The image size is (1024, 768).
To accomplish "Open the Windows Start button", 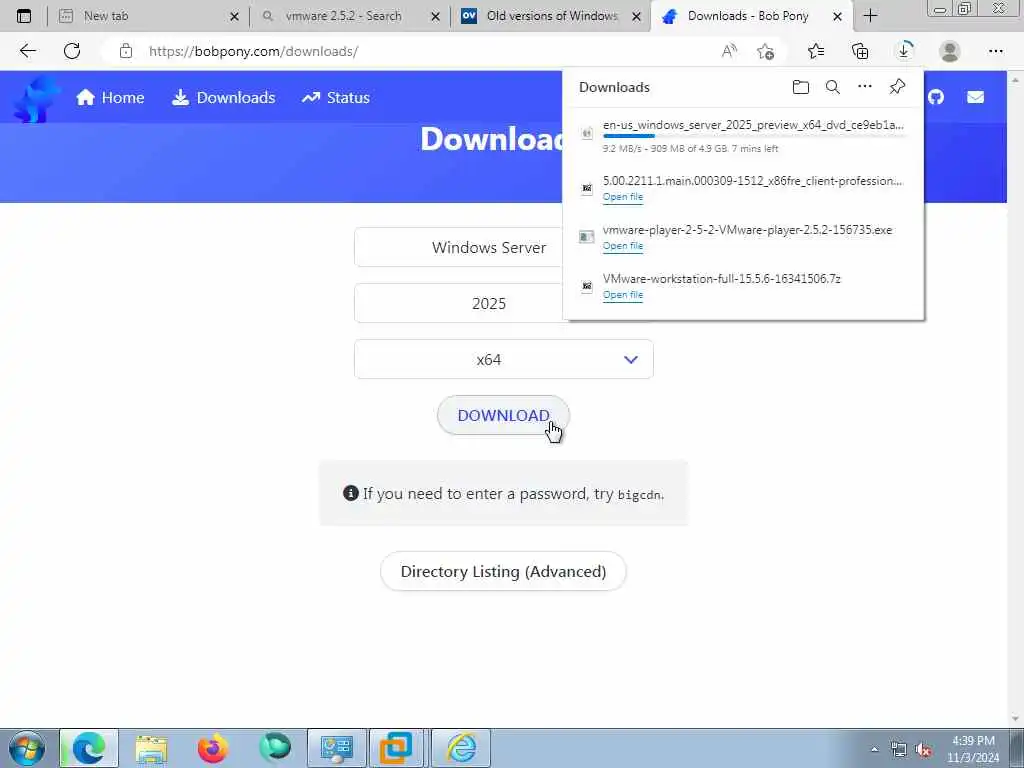I will coord(26,748).
